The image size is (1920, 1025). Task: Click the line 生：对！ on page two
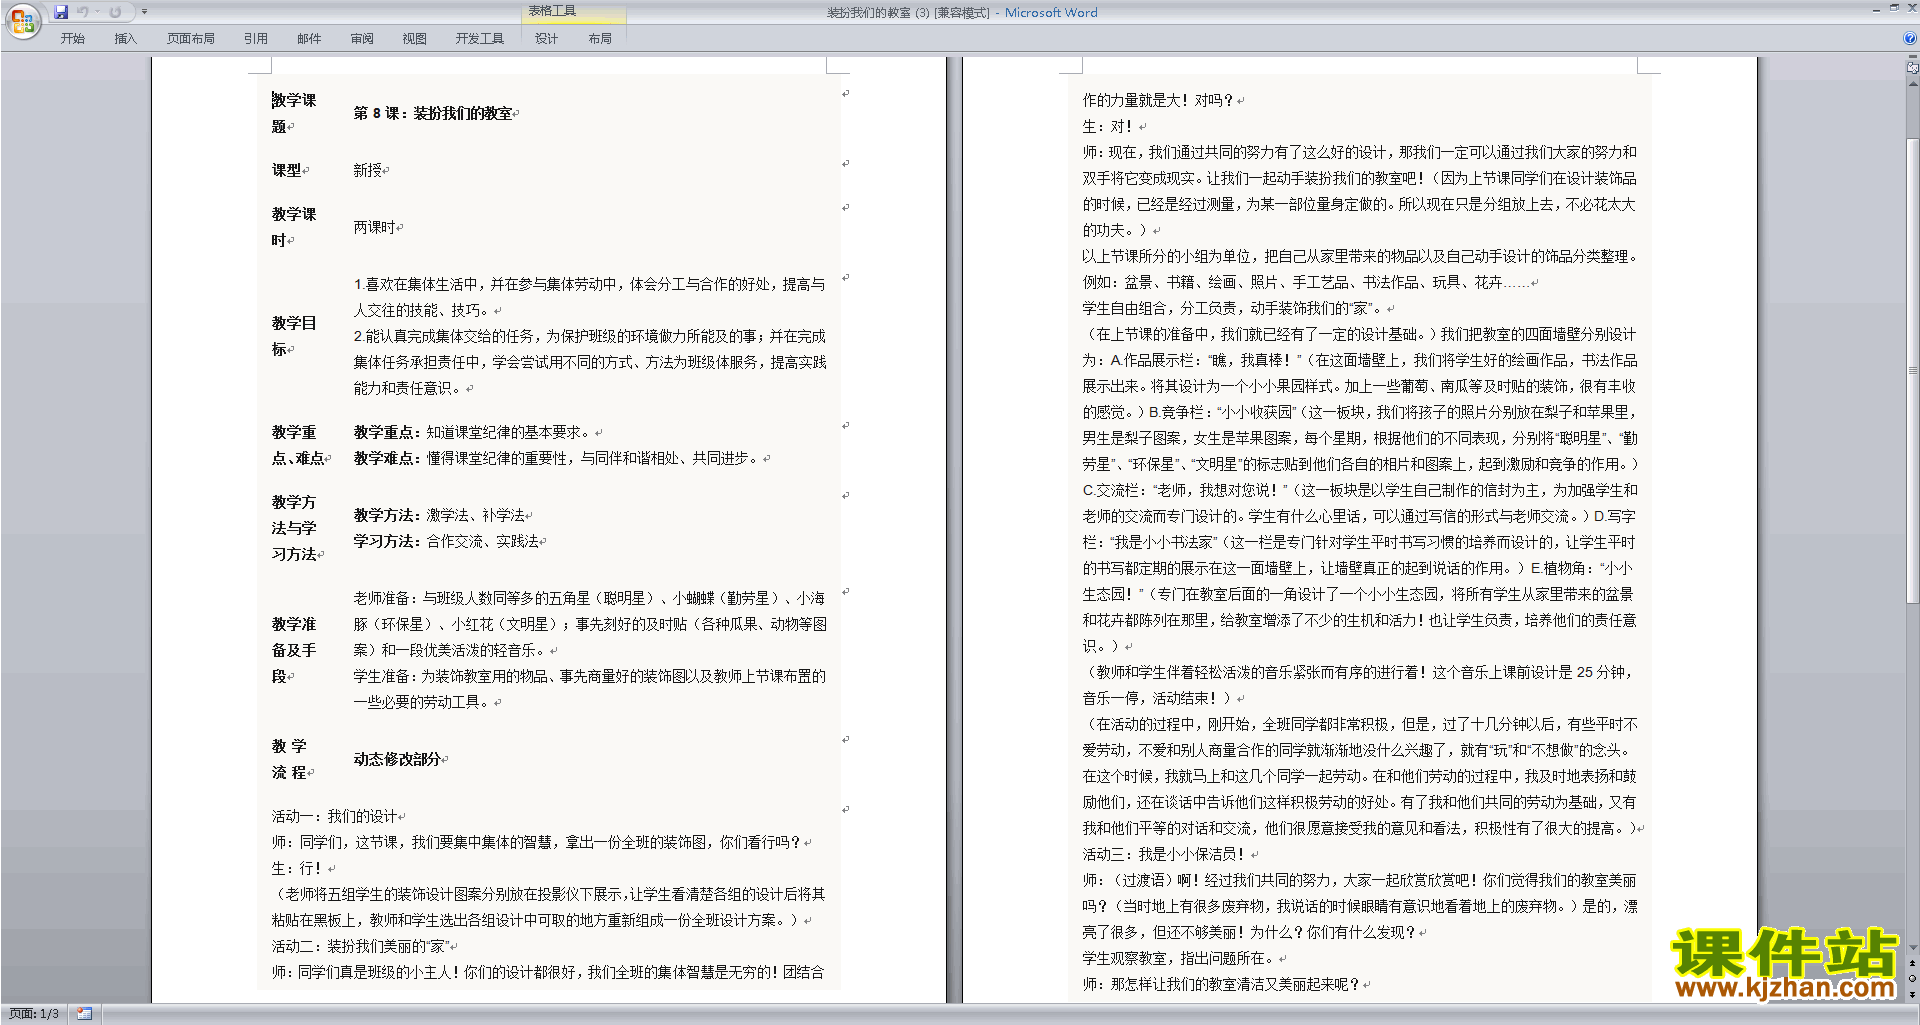tap(1107, 126)
